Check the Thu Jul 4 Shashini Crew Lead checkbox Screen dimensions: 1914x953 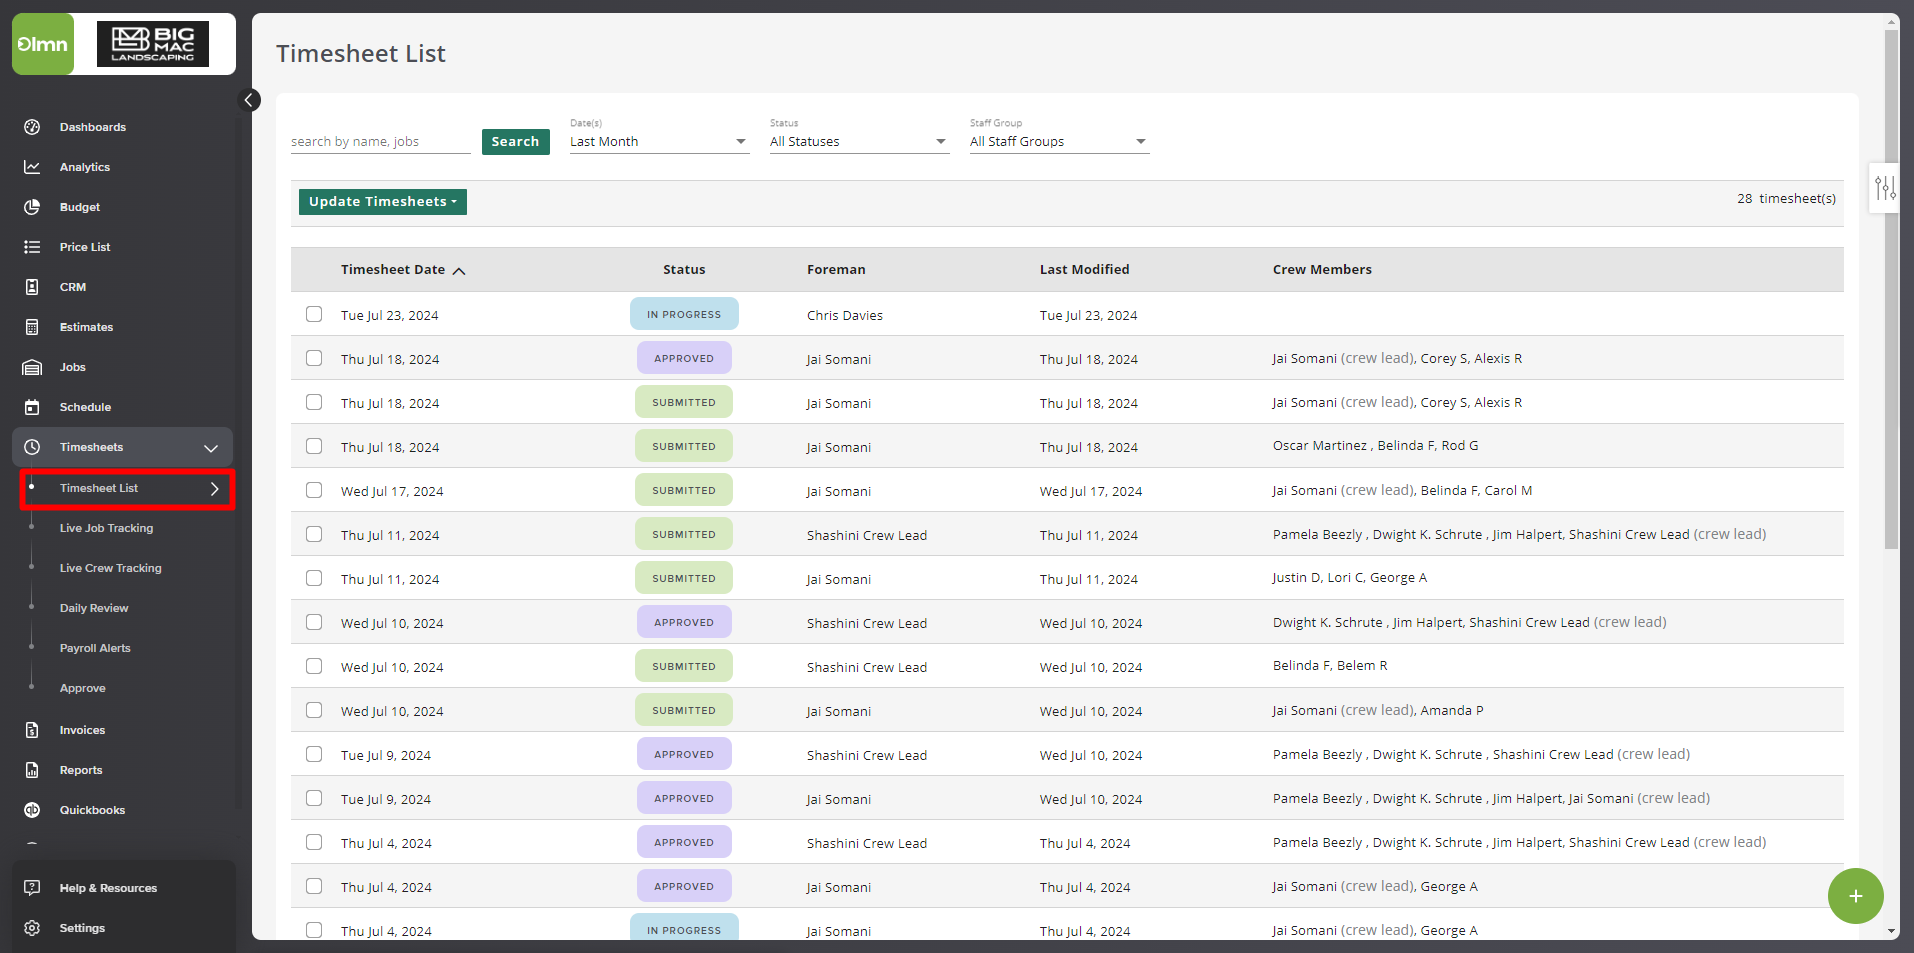(314, 842)
